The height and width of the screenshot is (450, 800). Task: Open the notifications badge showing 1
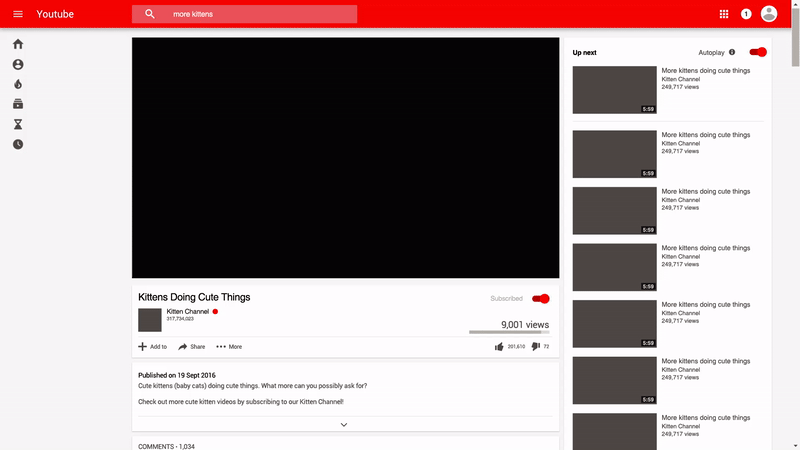746,14
